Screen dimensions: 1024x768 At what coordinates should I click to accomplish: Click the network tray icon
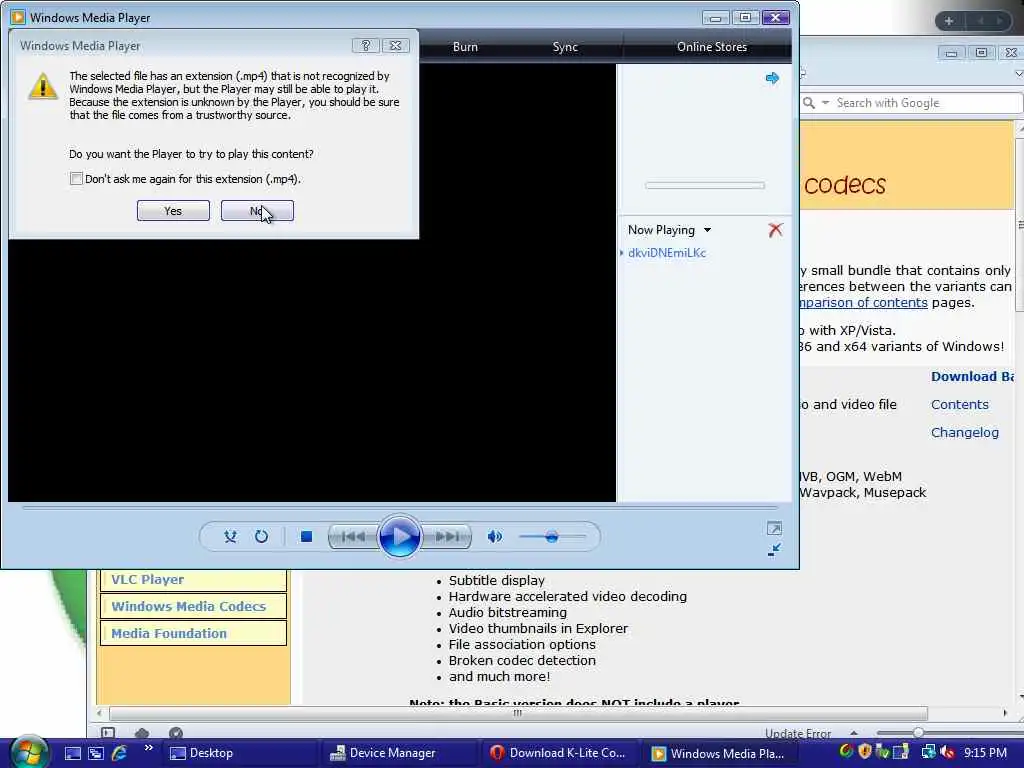[928, 752]
